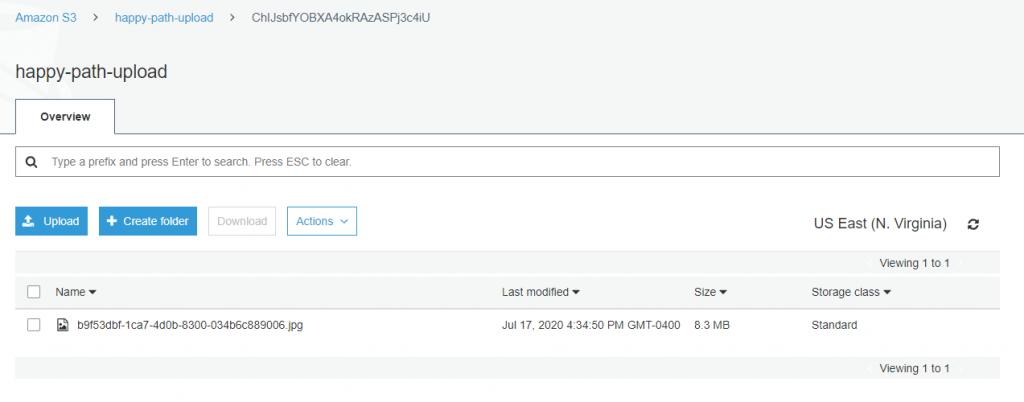Click the bottom Viewing 1 to 1 text
1024x402 pixels.
click(914, 368)
